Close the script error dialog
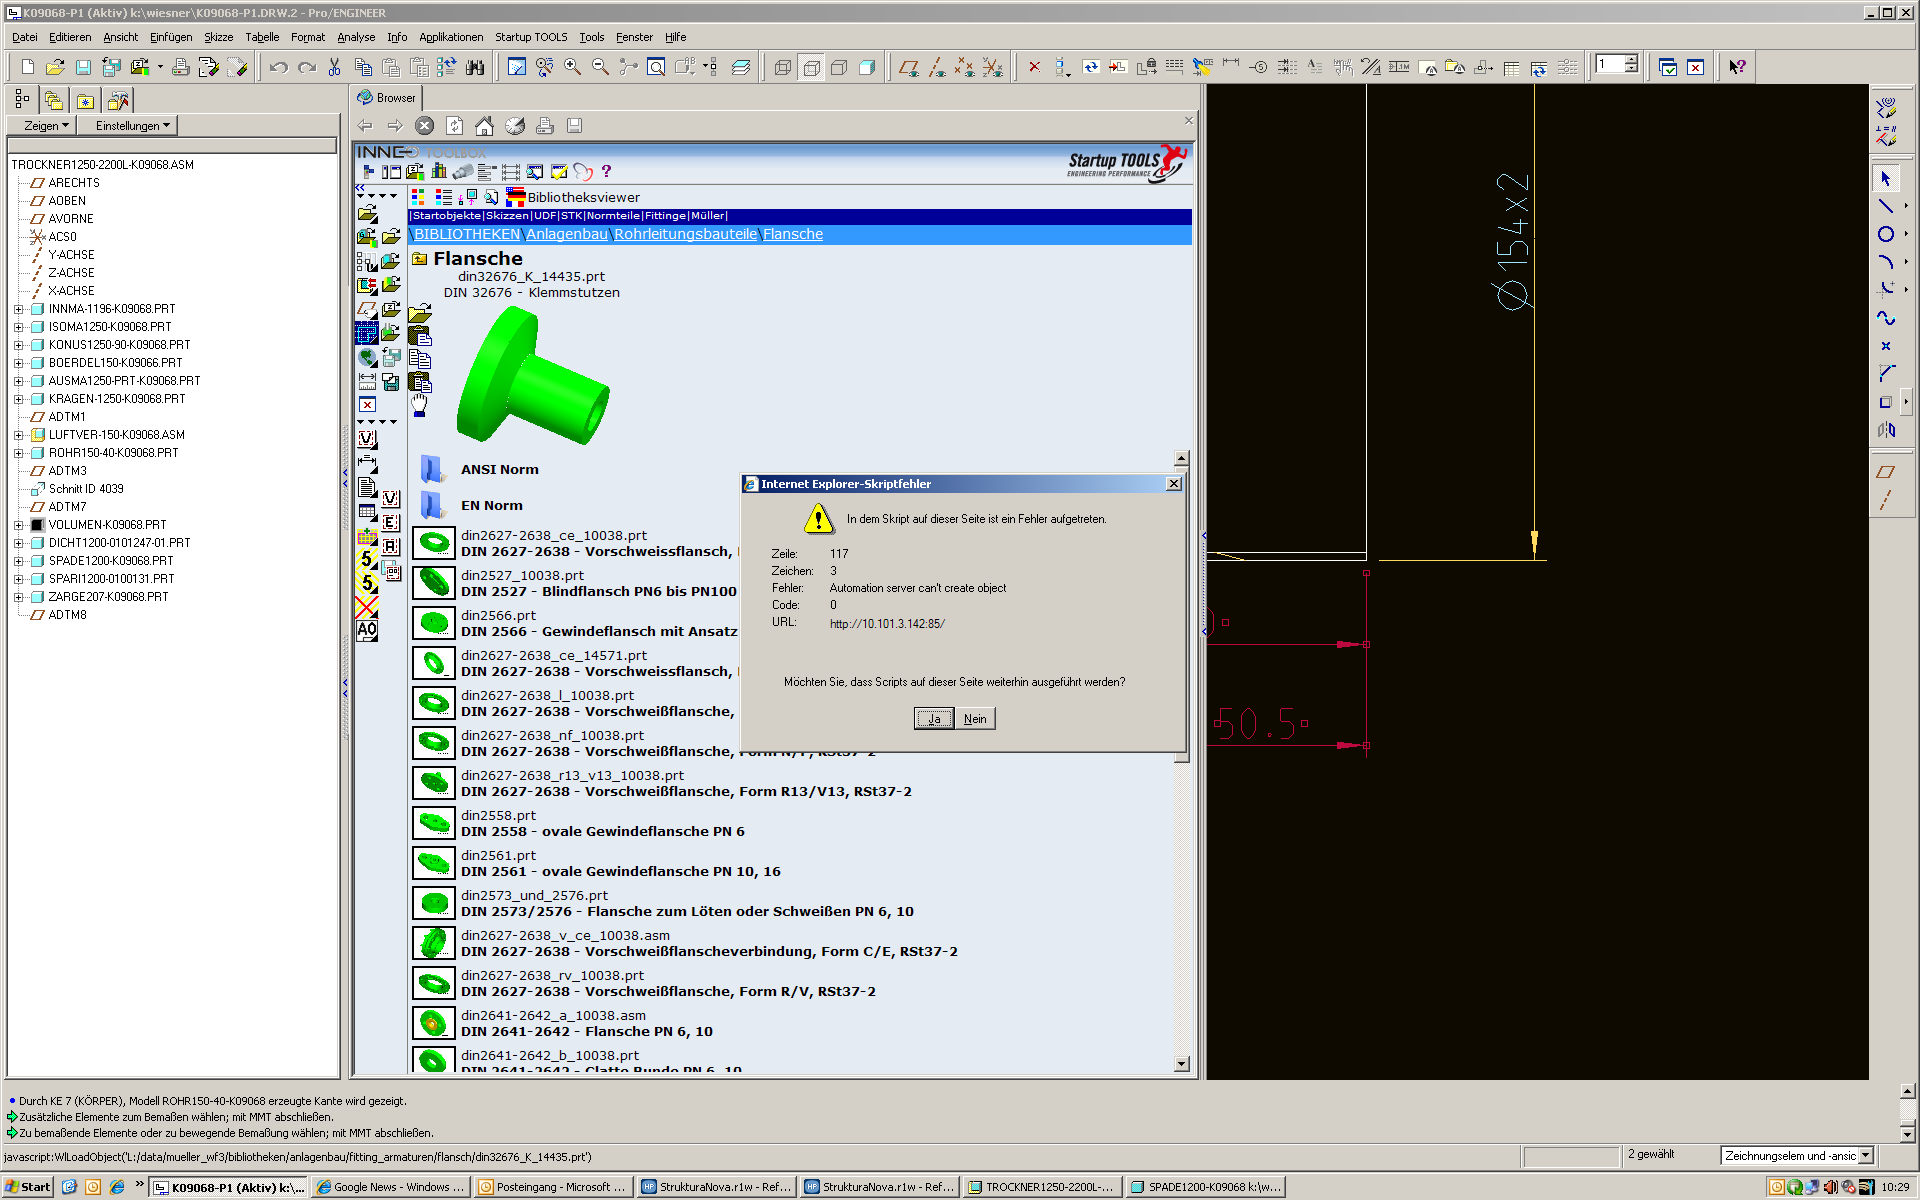This screenshot has height=1200, width=1920. point(1174,484)
